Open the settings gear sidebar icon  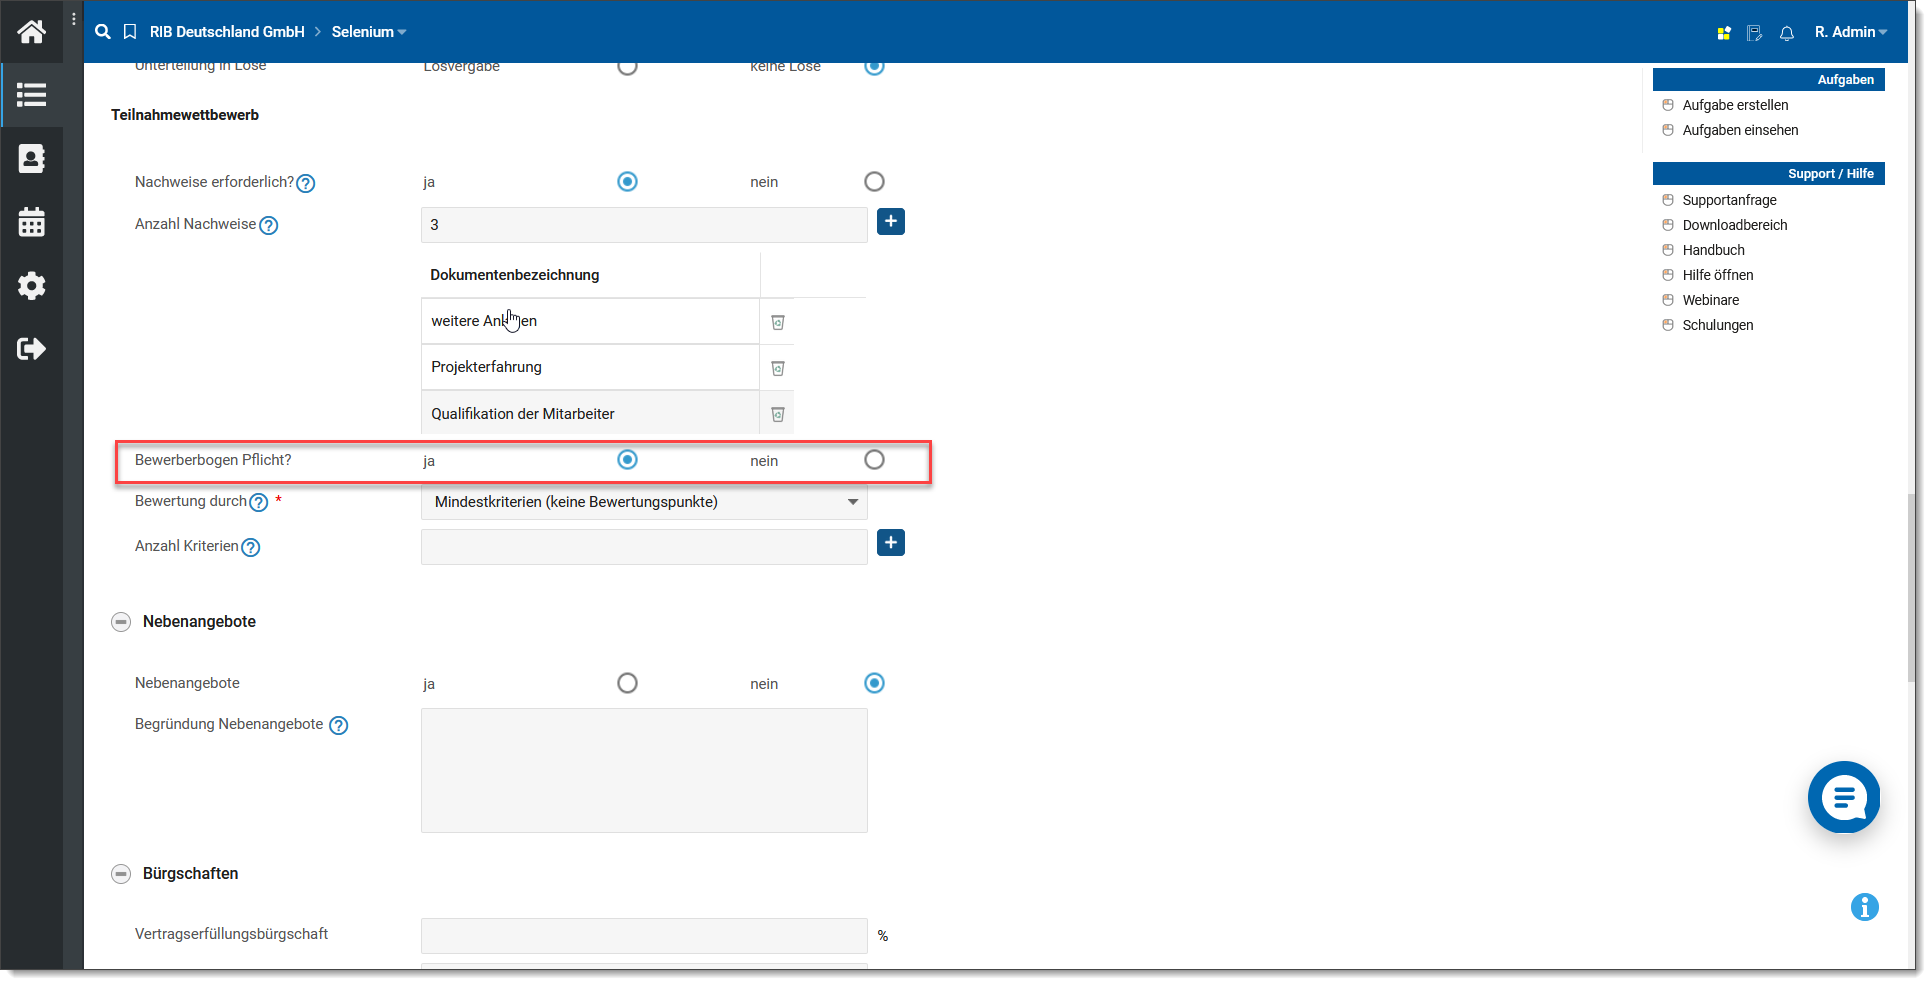click(x=31, y=286)
